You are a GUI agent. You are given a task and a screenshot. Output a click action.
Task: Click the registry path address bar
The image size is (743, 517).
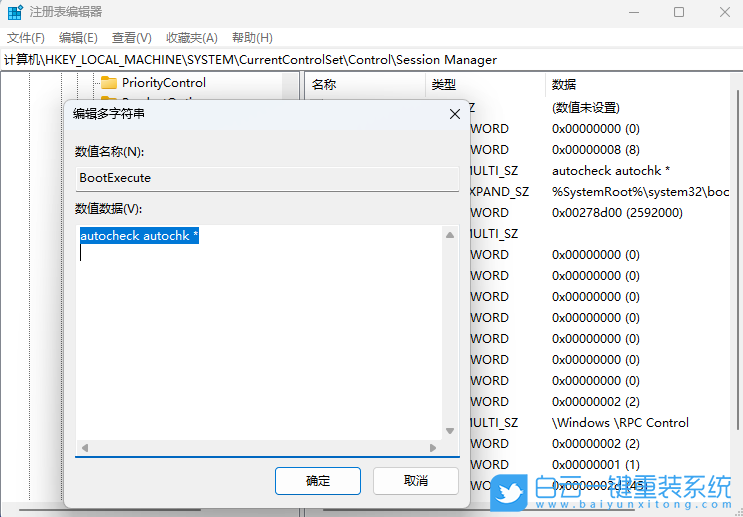tap(372, 60)
